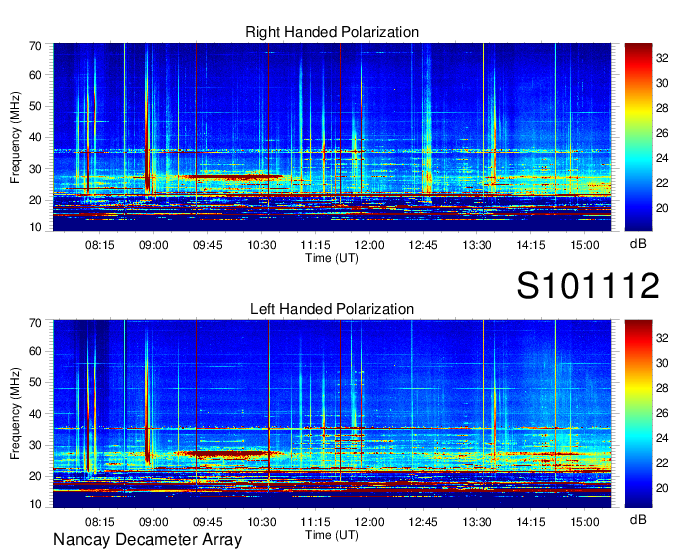Image resolution: width=680 pixels, height=552 pixels.
Task: Click "Frequency (MHz)" axis label of Right Handed plot
Action: click(15, 137)
